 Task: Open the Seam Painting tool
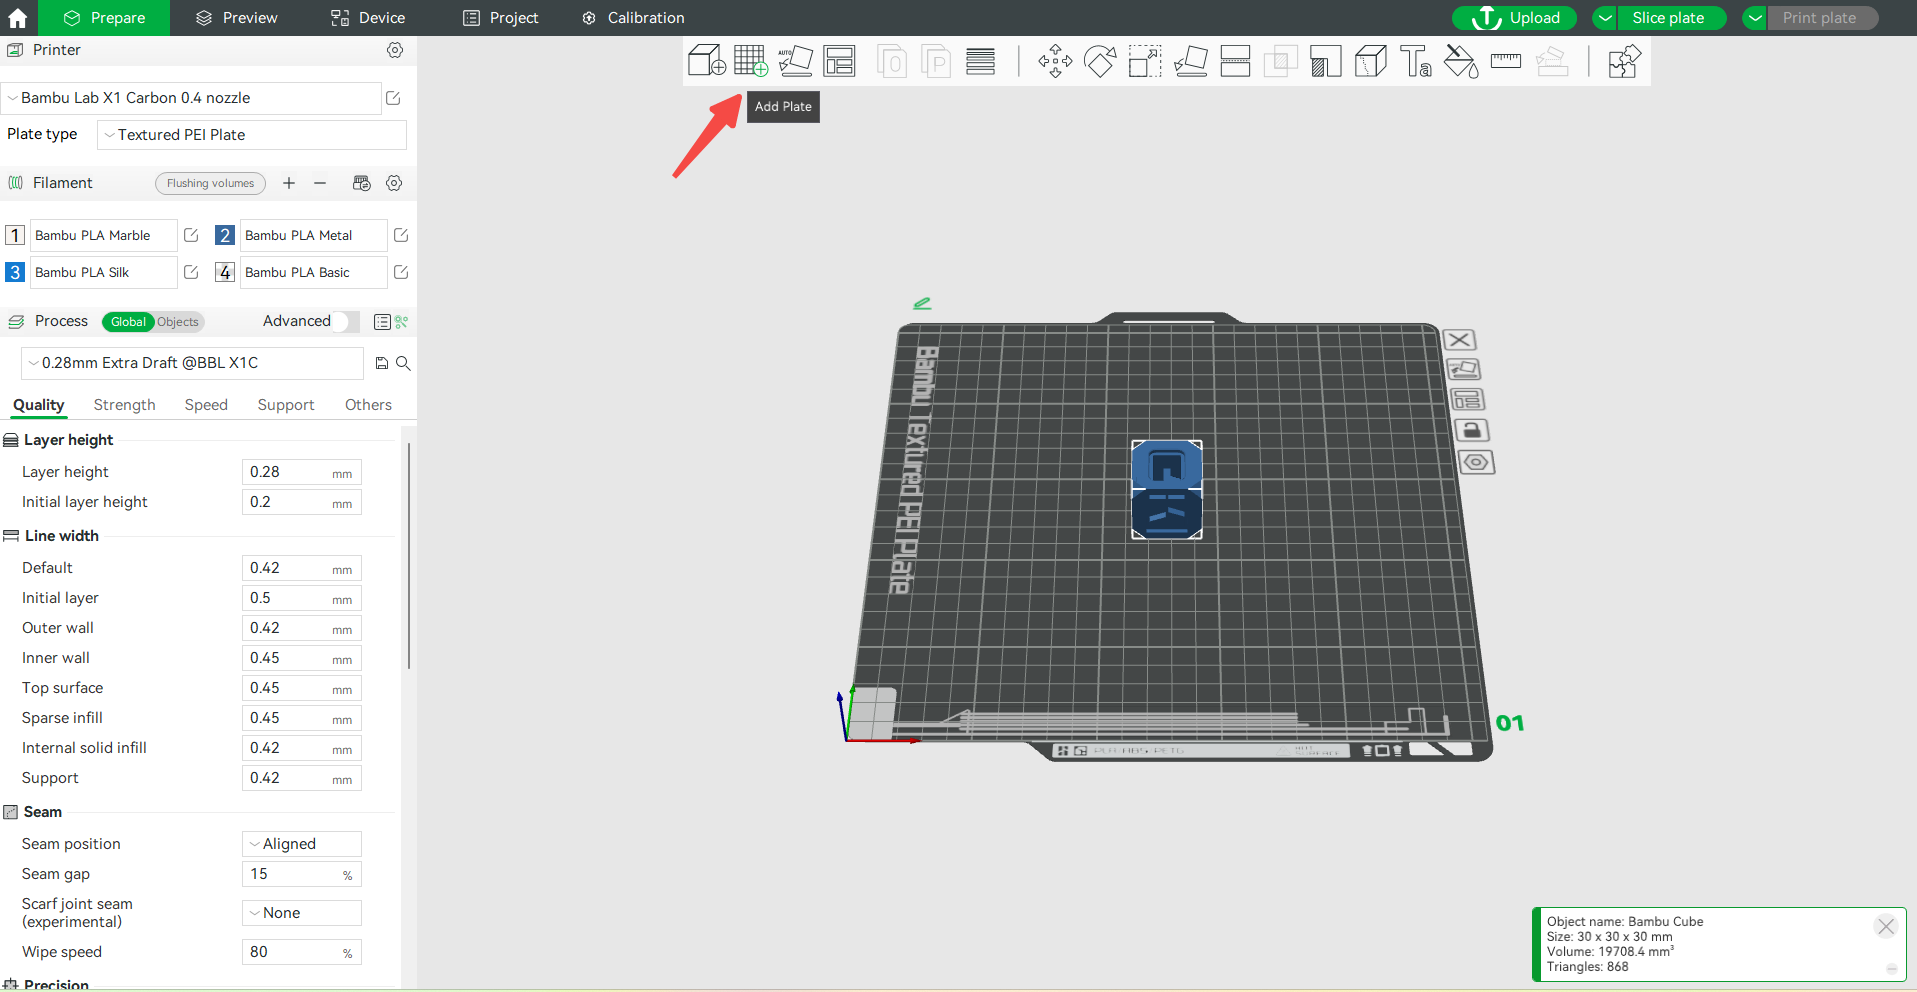pyautogui.click(x=1370, y=61)
